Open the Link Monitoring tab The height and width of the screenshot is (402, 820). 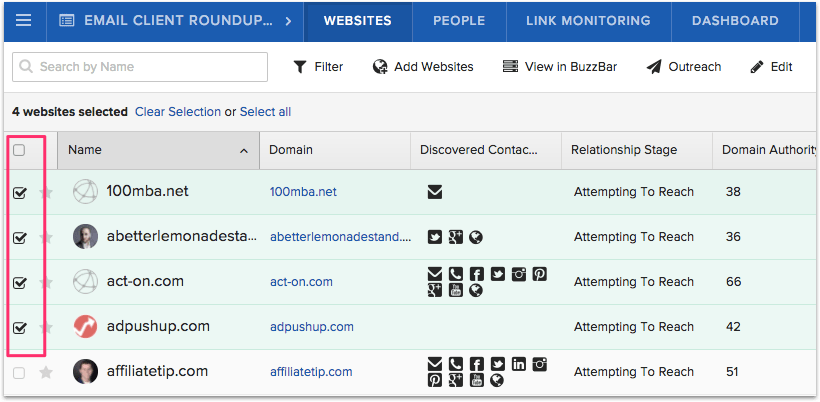(588, 21)
